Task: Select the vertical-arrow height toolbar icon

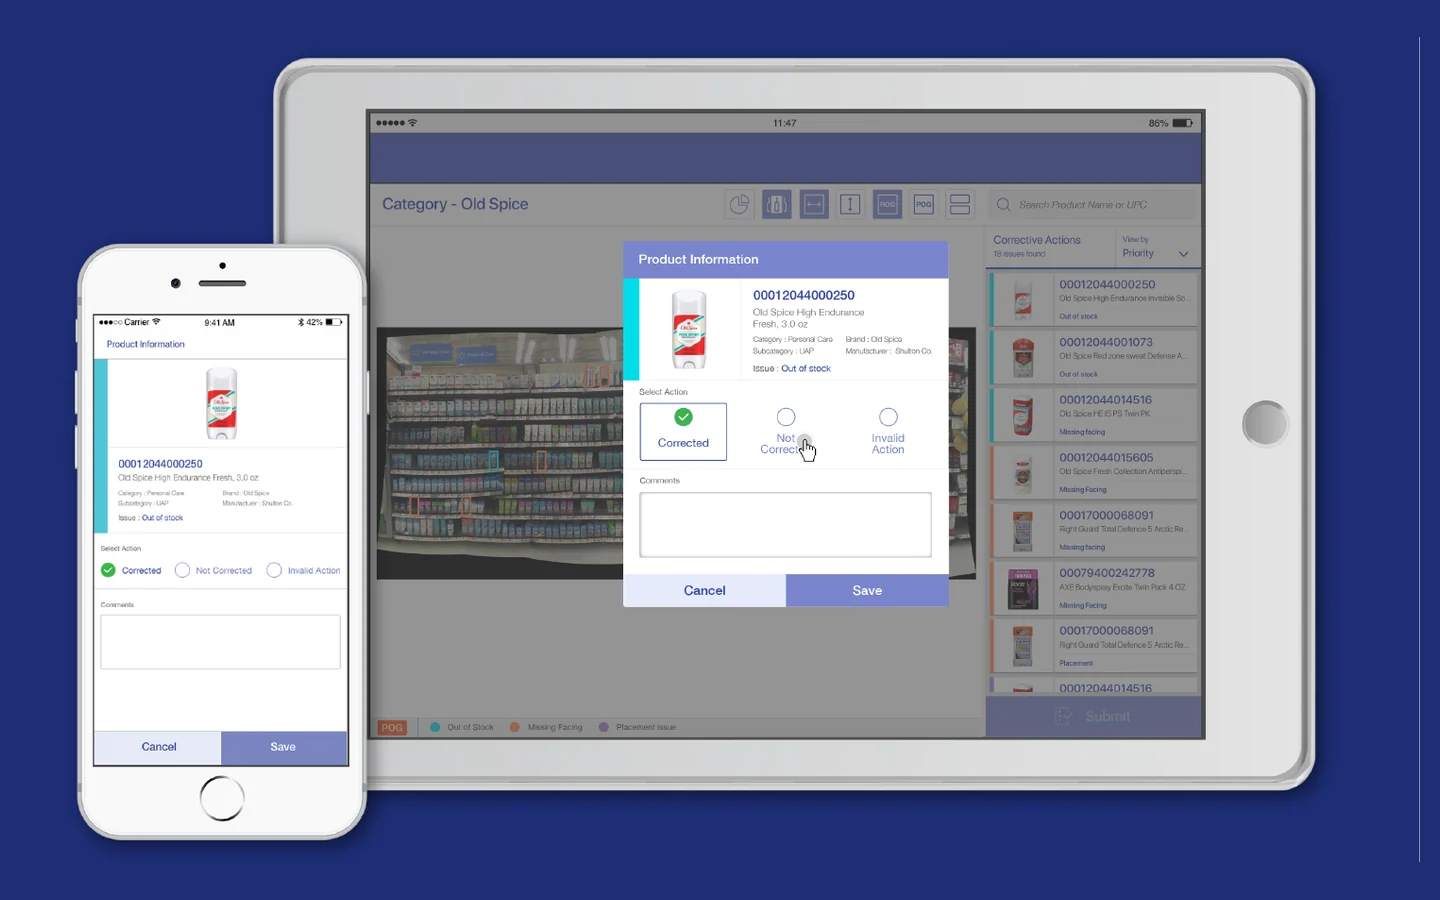Action: tap(850, 205)
